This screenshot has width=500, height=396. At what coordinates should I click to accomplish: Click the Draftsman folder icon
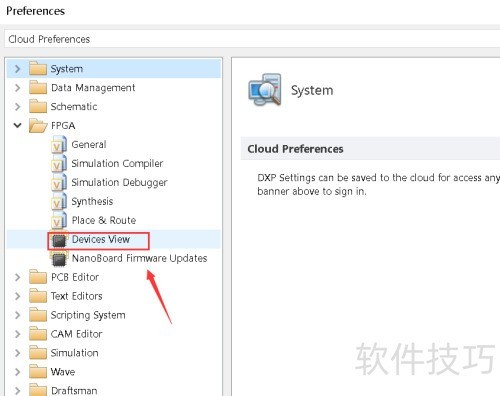click(38, 390)
